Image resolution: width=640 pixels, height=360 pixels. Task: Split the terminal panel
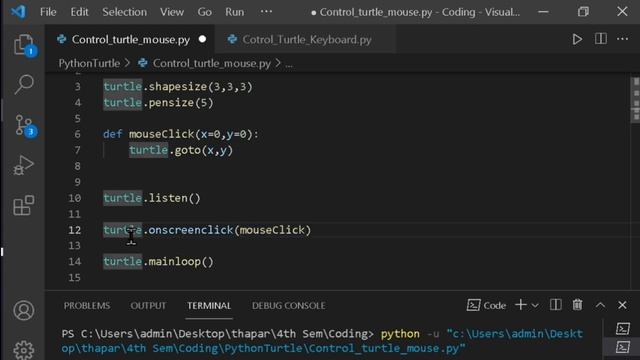coord(556,305)
